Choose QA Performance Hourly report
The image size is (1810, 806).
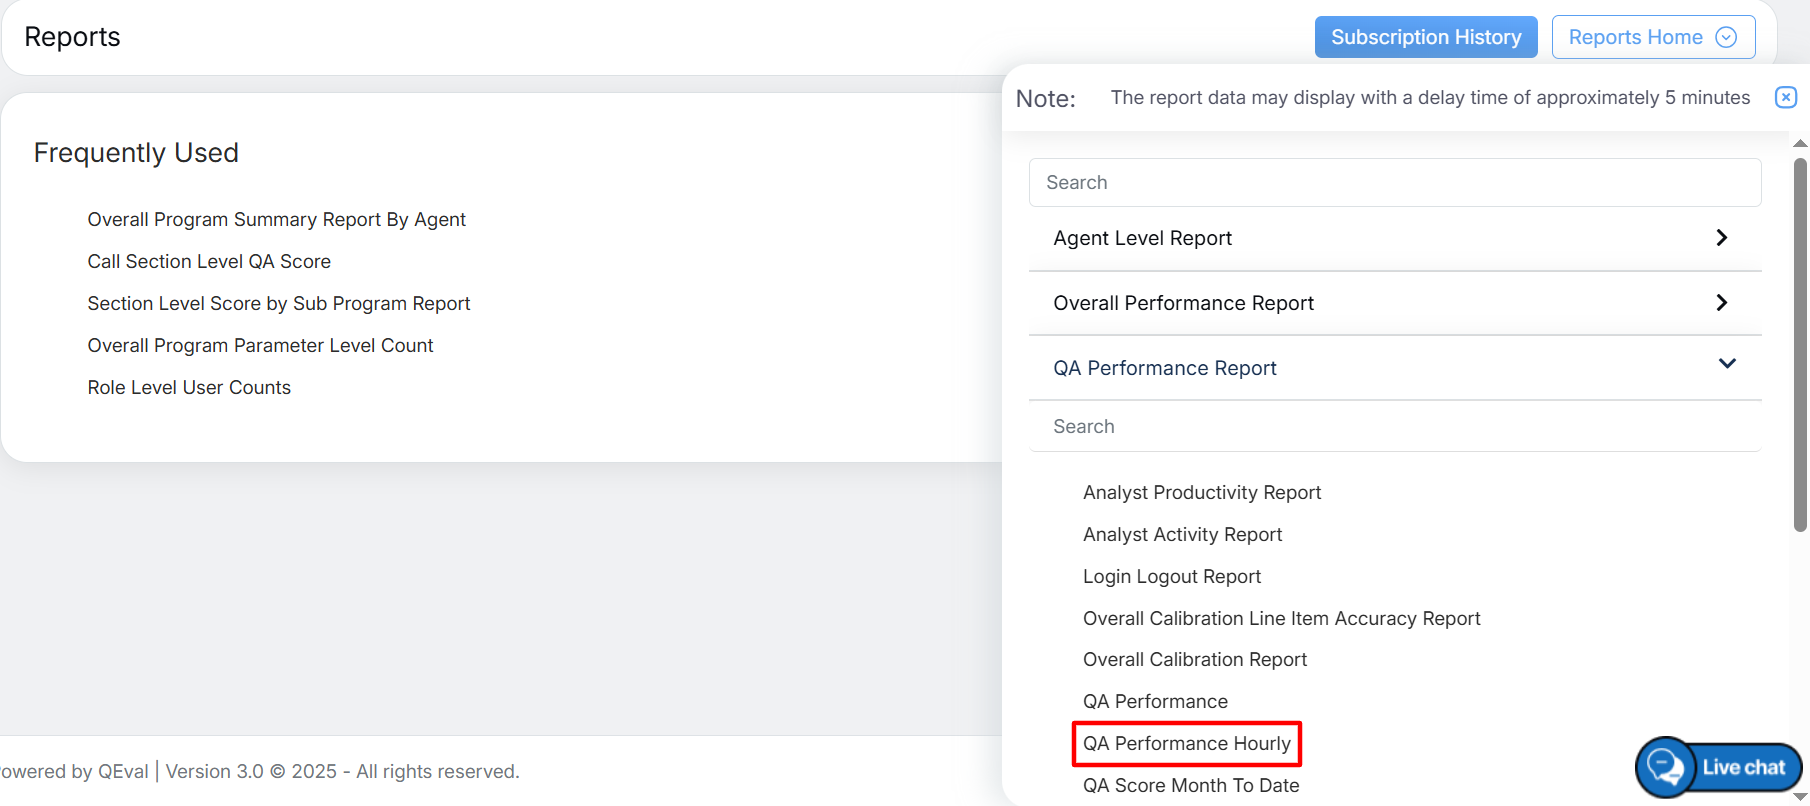[1186, 744]
